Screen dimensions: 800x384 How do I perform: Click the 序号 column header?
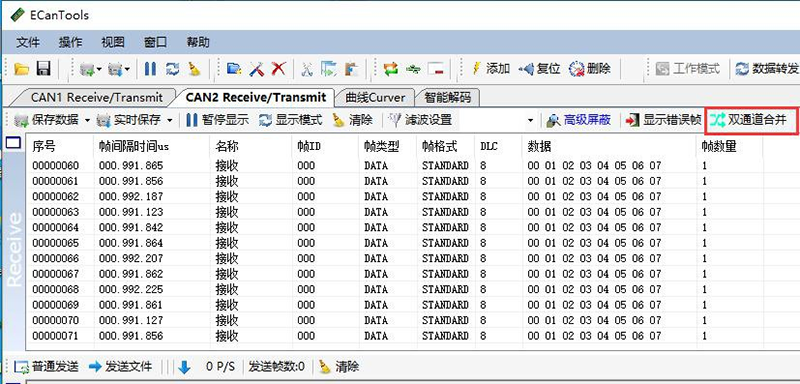point(60,147)
